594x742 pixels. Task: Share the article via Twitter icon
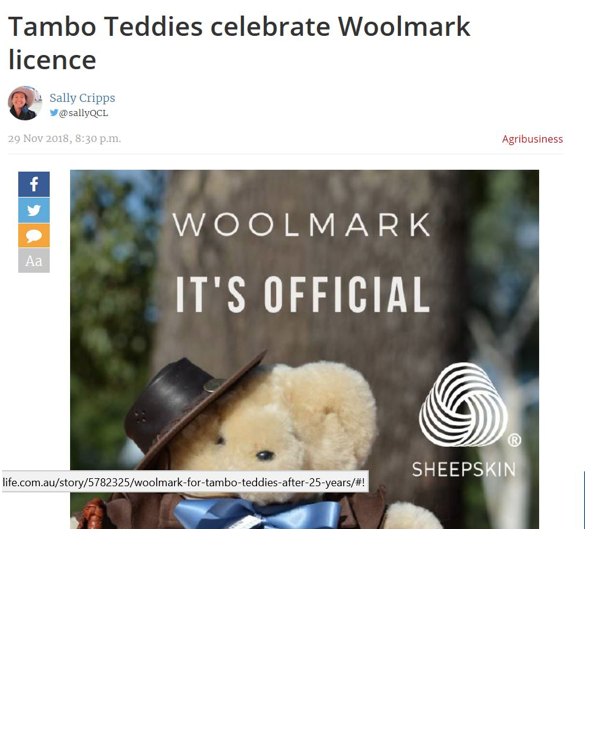pos(34,210)
